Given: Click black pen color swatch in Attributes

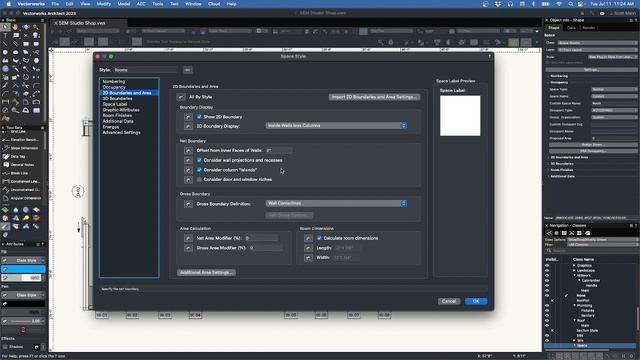Looking at the screenshot, I should click(x=23, y=304).
